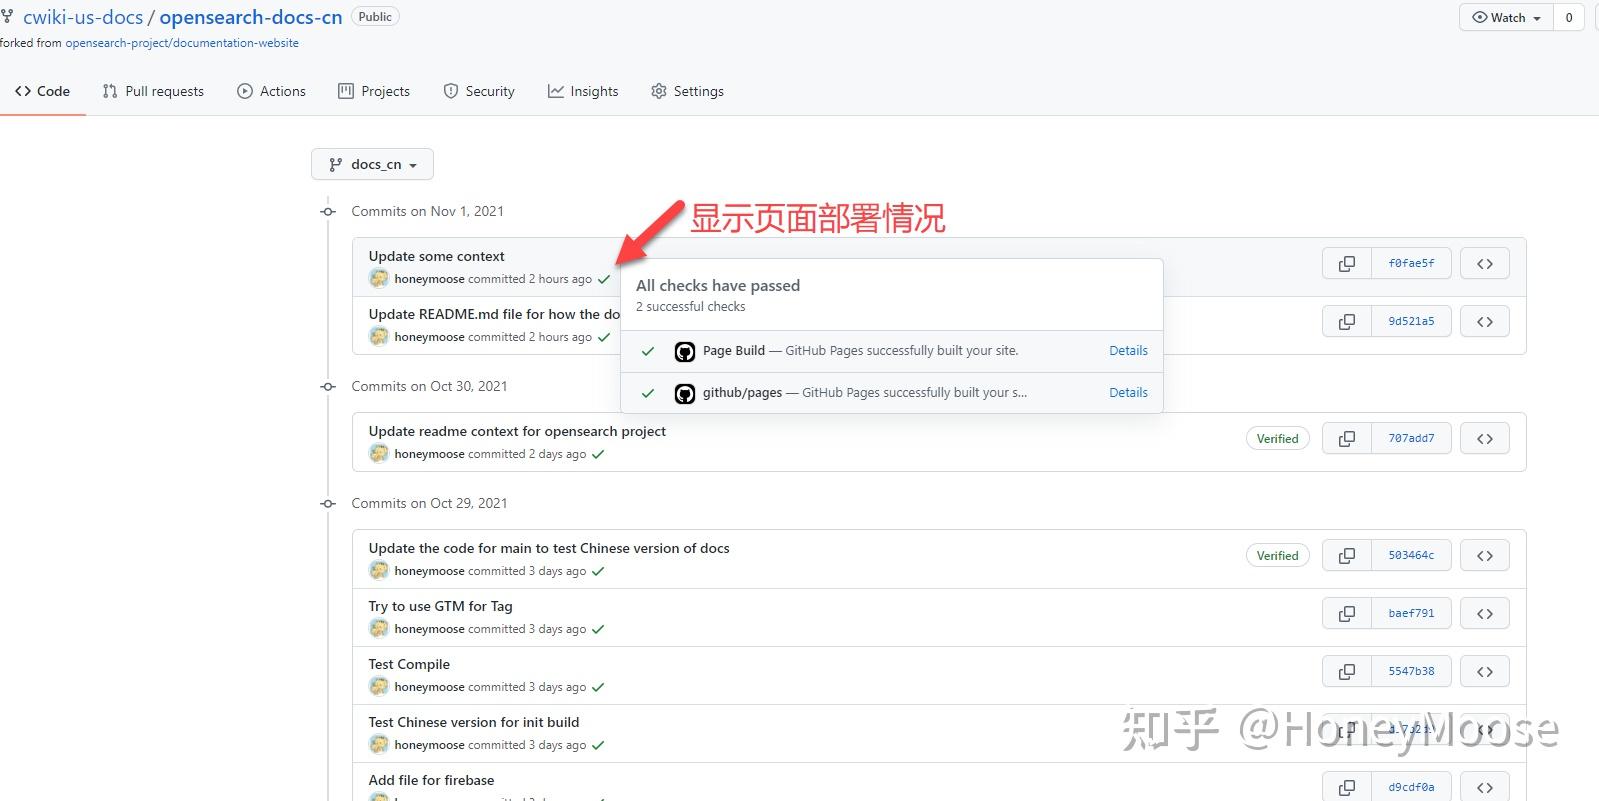Screen dimensions: 1599x801
Task: Open commit hash baef791
Action: 1411,614
